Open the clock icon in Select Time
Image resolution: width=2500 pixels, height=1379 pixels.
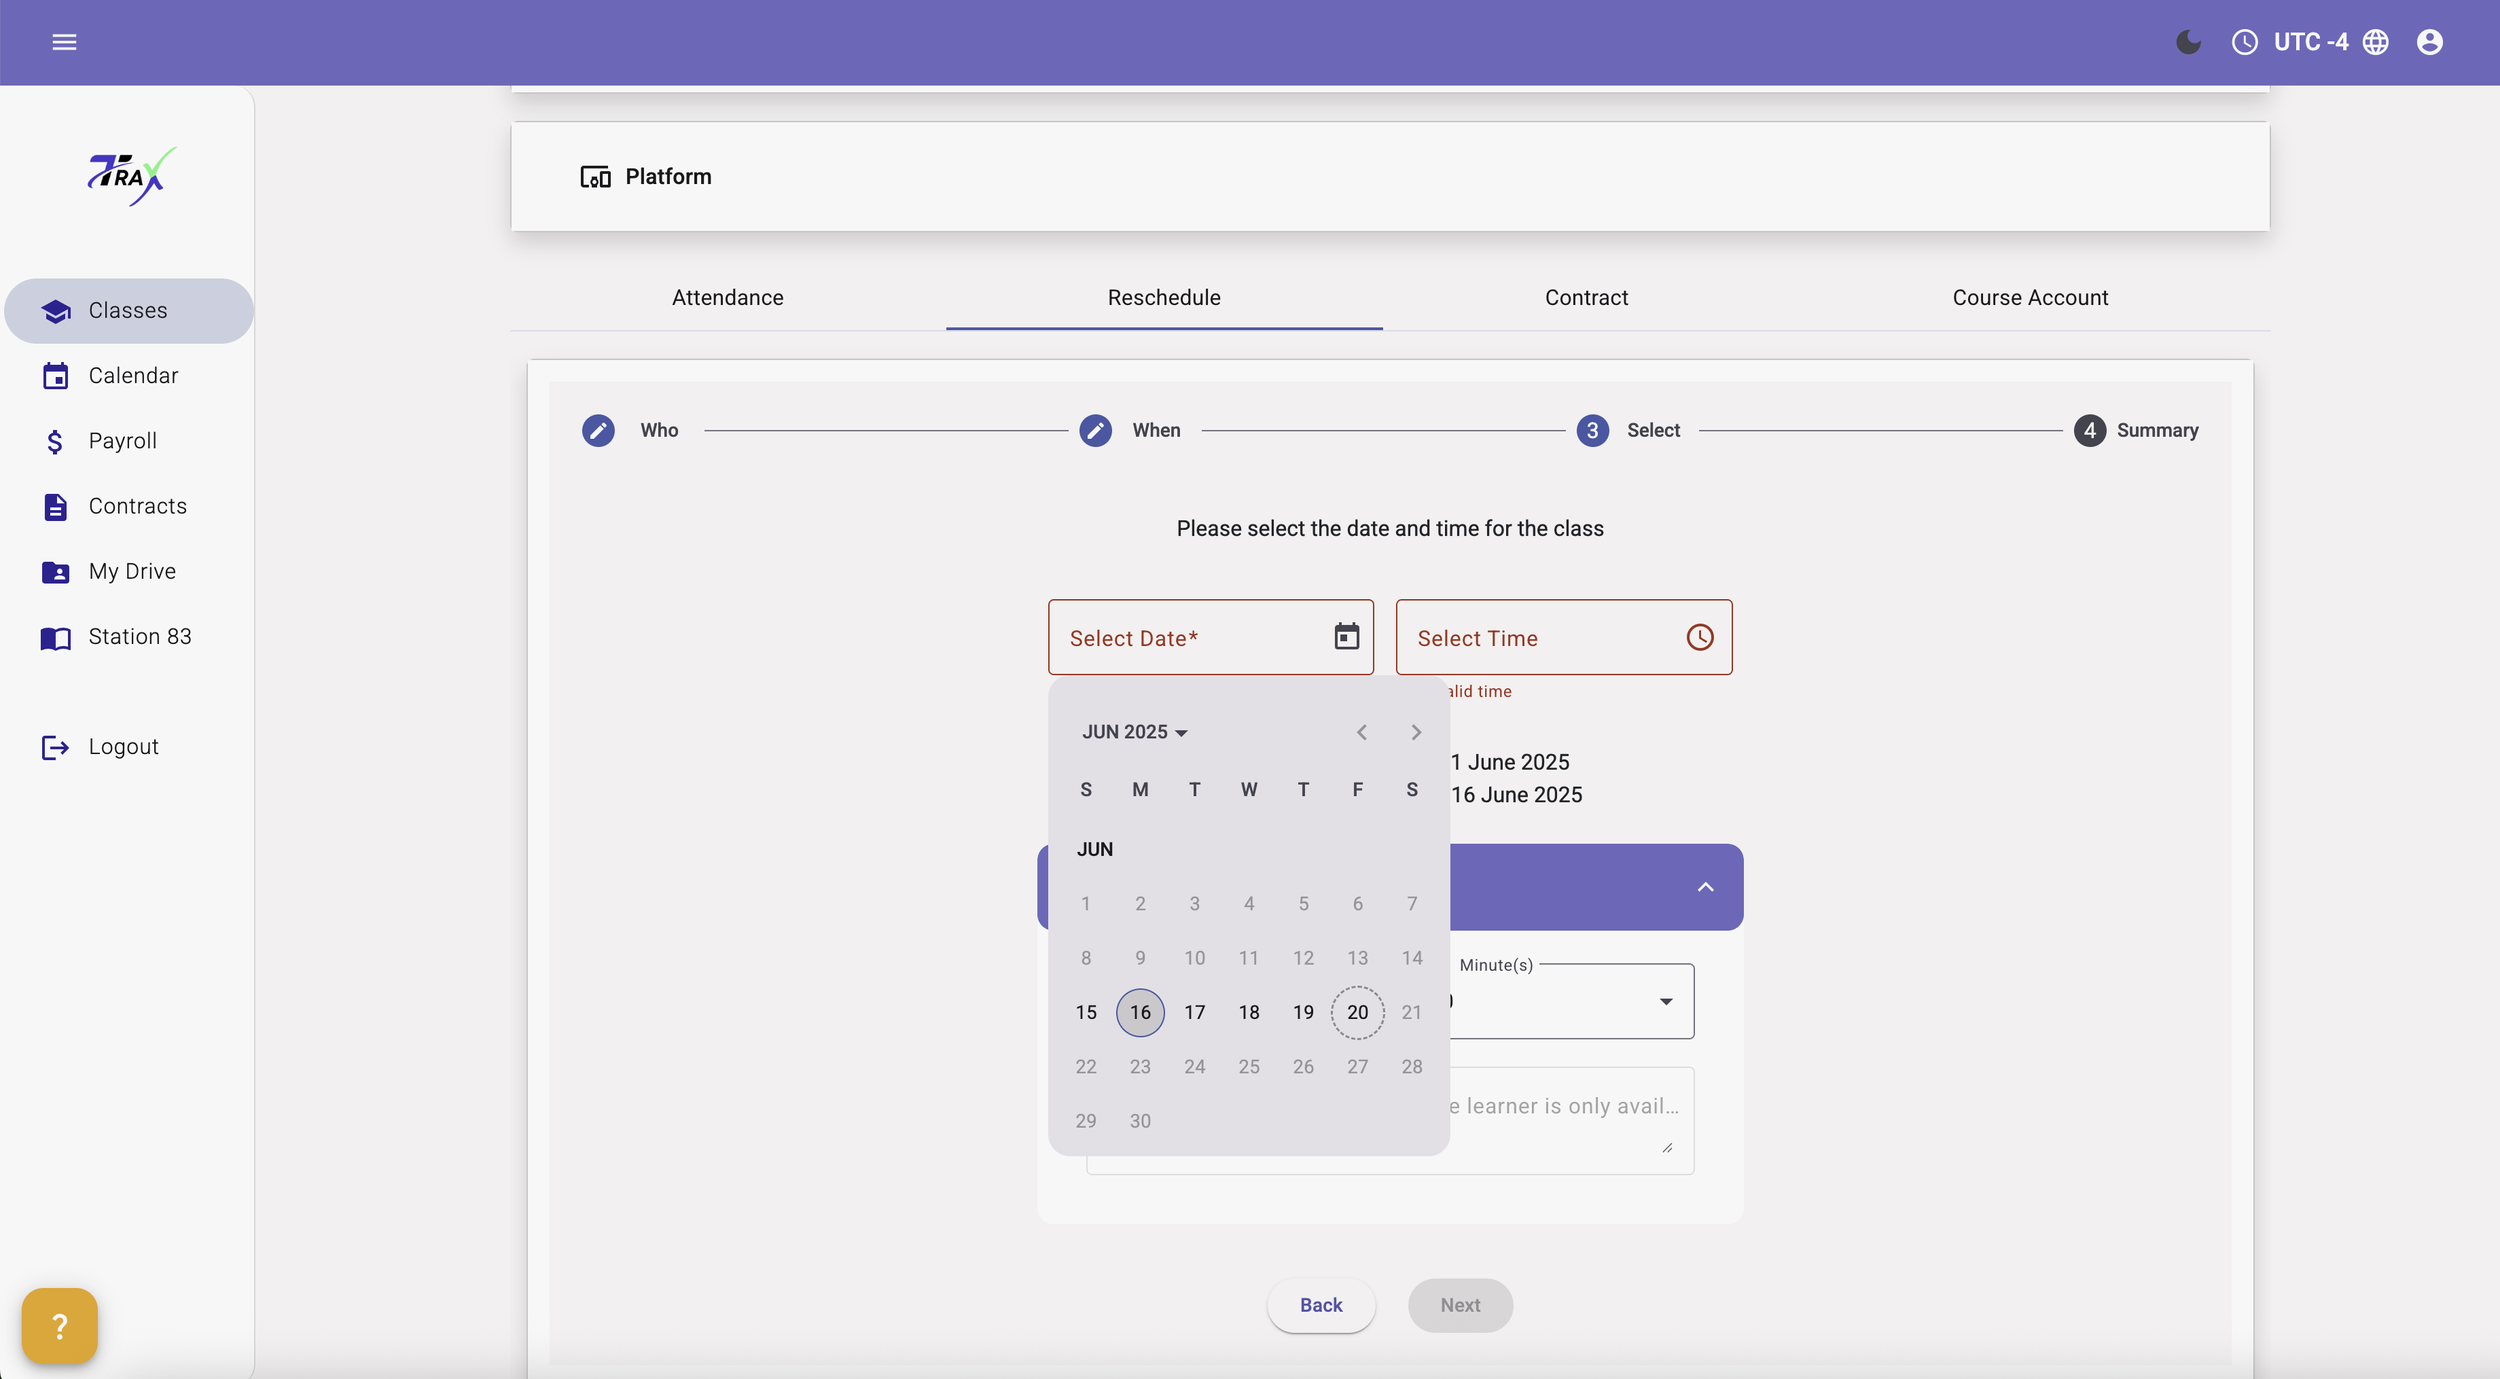1699,637
